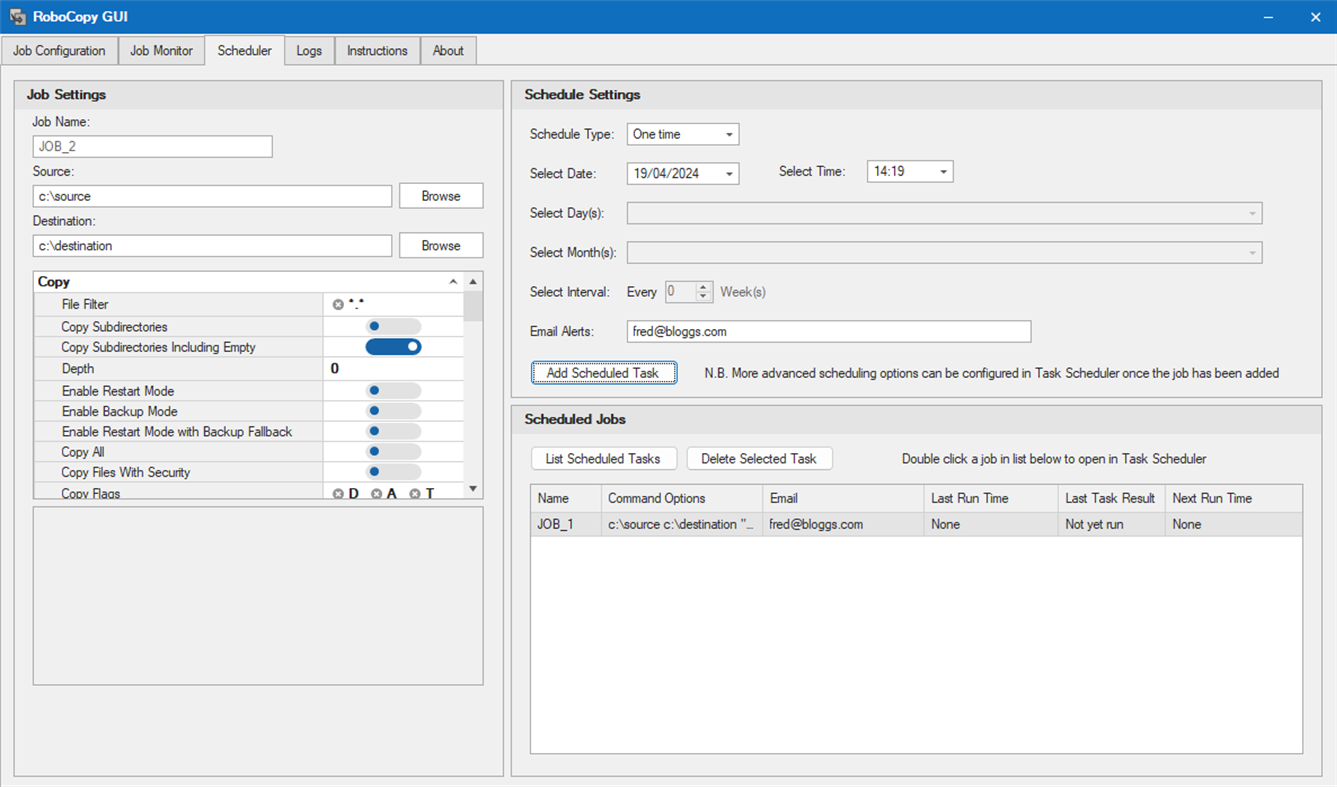Image resolution: width=1337 pixels, height=787 pixels.
Task: Enable the Copy Subdirectories toggle
Action: pyautogui.click(x=393, y=325)
